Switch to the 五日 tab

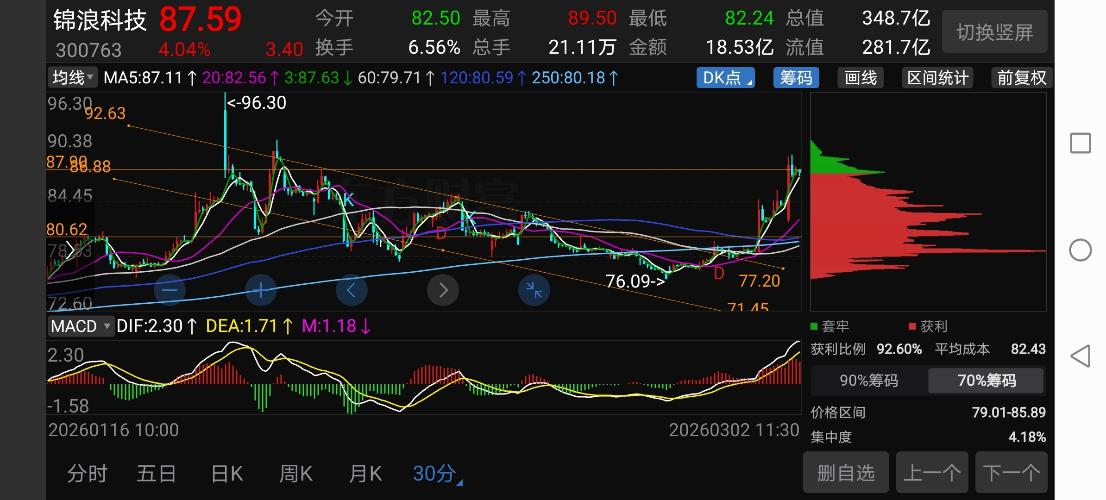(157, 474)
